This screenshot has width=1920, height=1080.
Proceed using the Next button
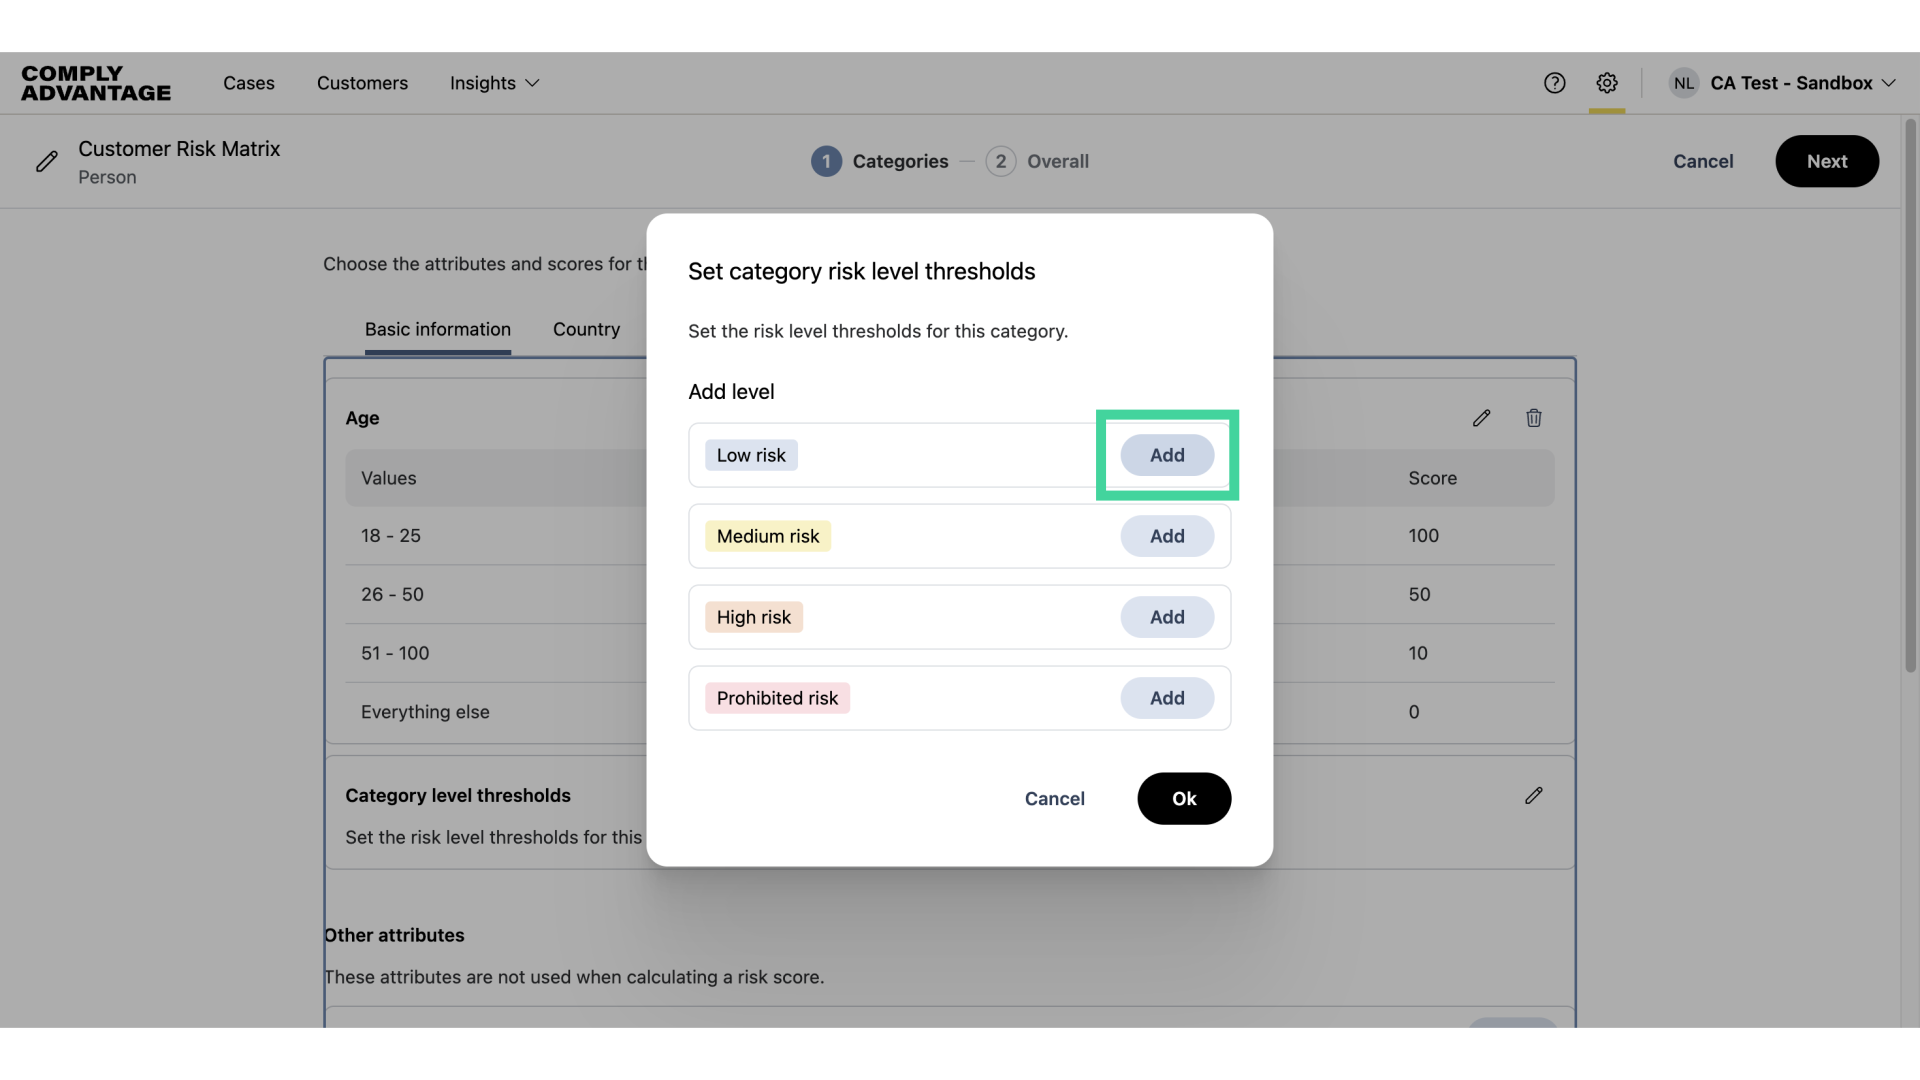point(1826,161)
